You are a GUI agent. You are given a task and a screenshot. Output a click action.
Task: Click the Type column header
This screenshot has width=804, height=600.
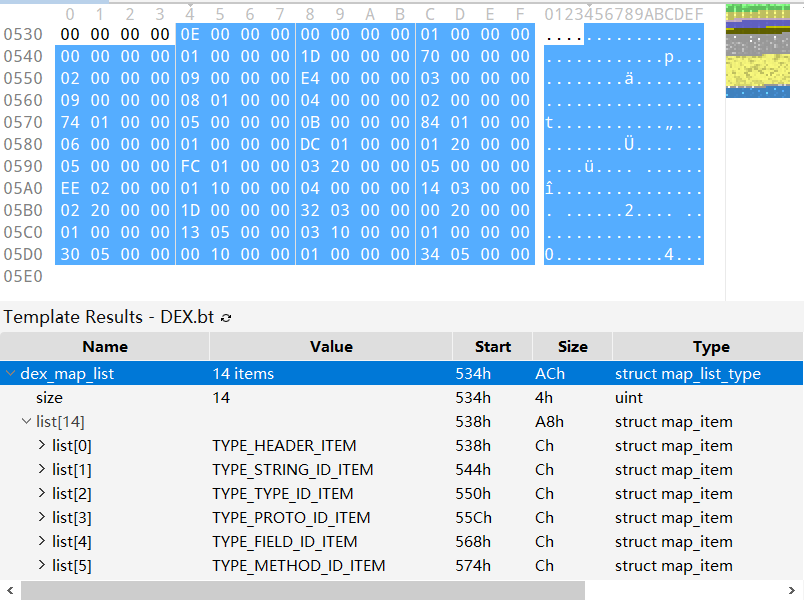(x=711, y=347)
